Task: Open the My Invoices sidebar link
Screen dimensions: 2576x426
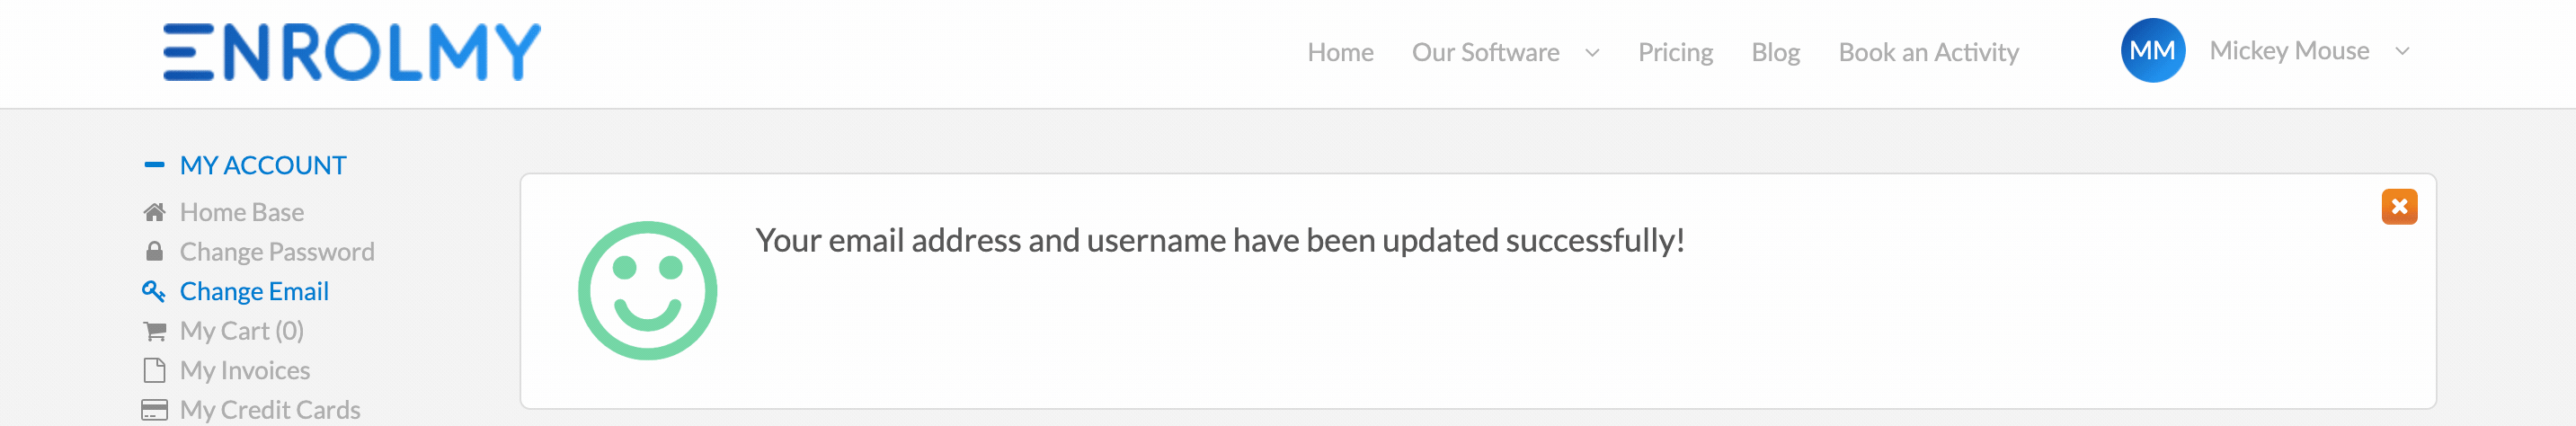Action: pos(245,370)
